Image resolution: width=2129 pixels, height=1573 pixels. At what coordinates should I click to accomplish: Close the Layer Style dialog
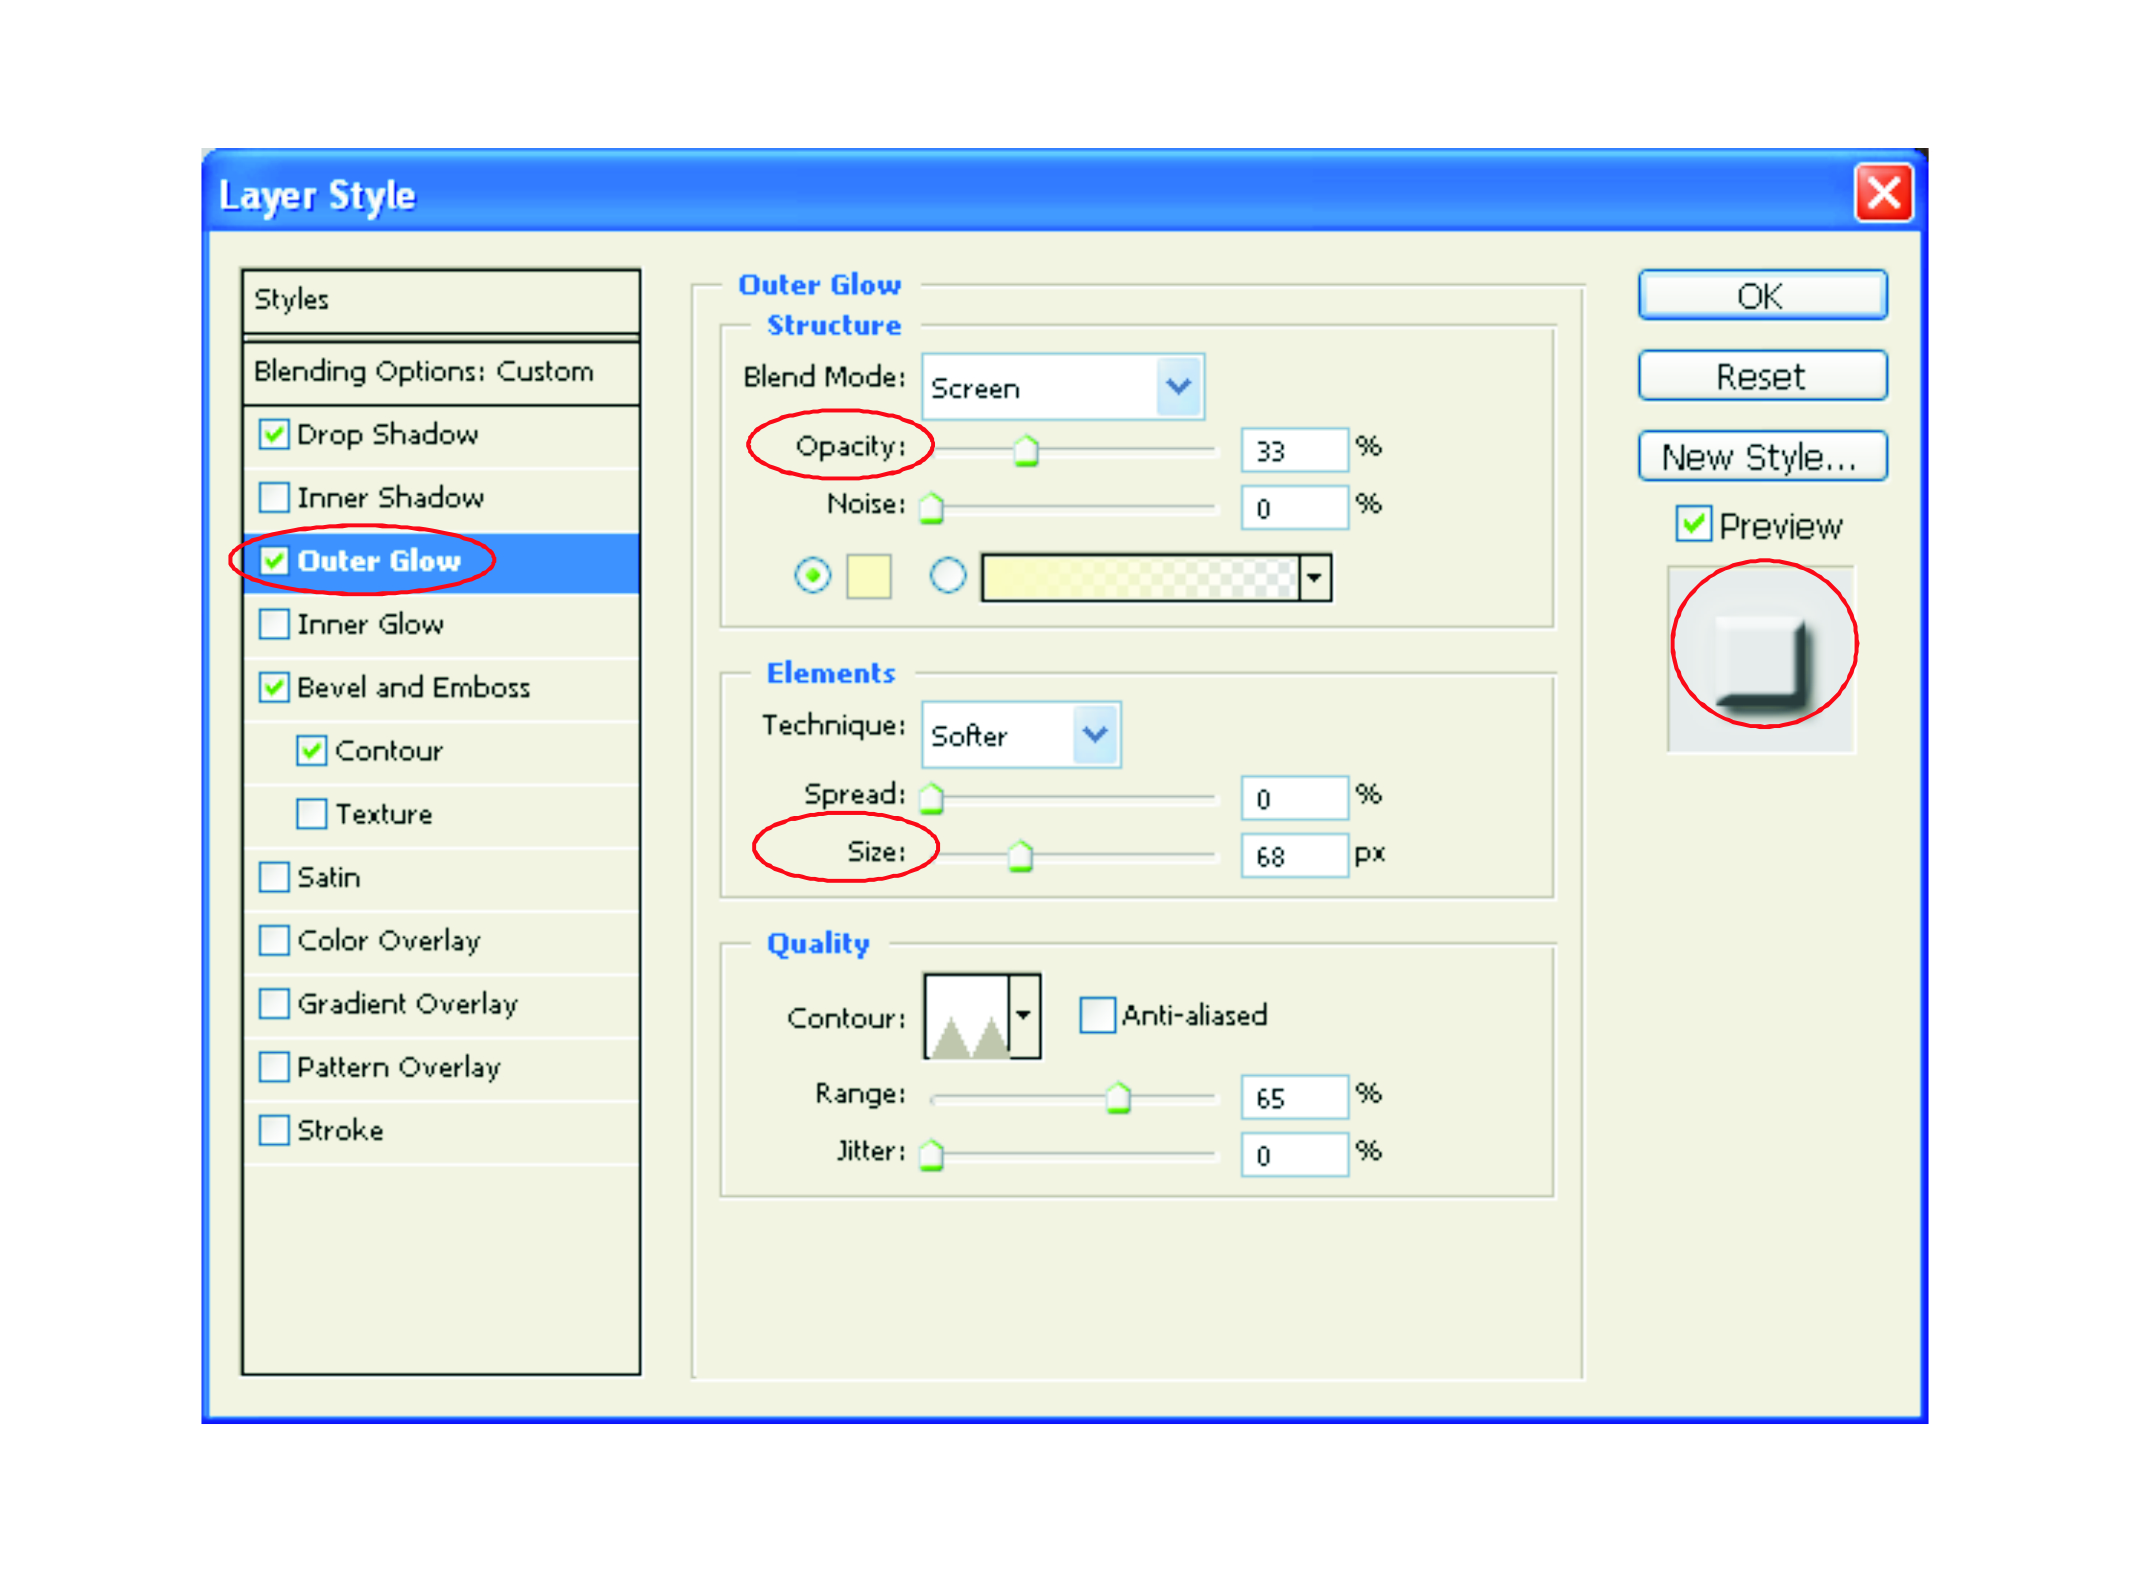pyautogui.click(x=1883, y=193)
